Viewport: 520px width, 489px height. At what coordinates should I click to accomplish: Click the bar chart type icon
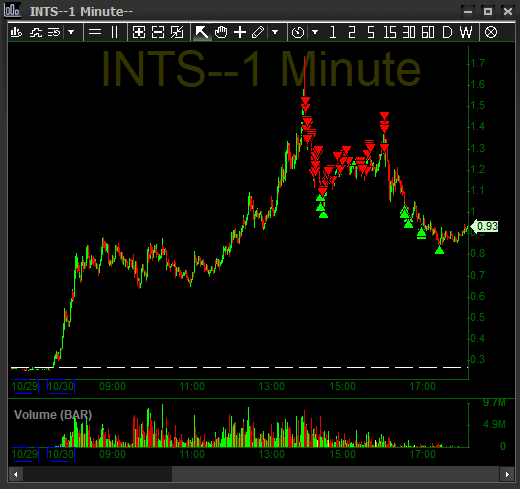click(16, 32)
